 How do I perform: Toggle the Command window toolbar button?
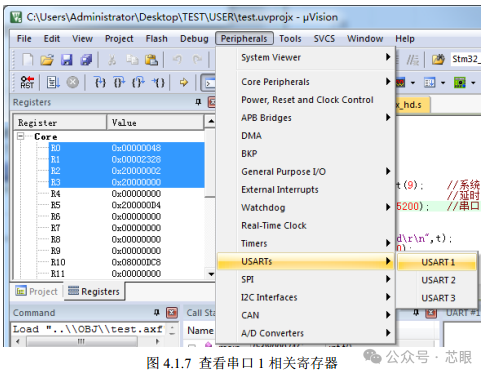coord(209,83)
